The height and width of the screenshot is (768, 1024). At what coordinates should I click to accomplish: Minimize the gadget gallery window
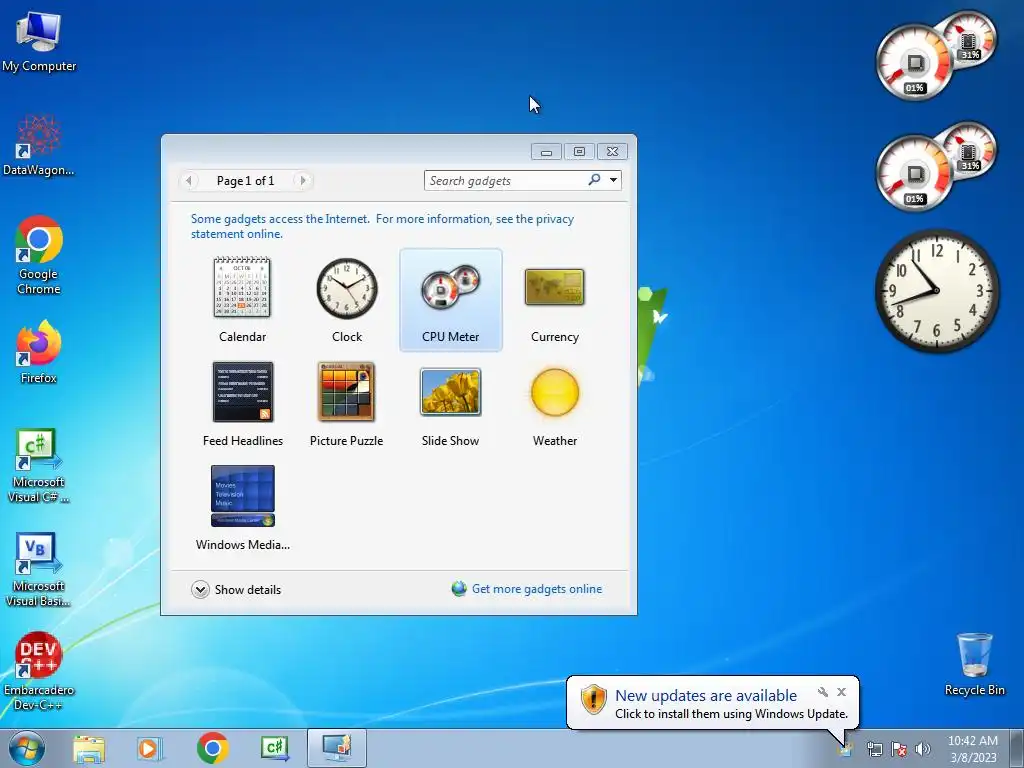[547, 152]
